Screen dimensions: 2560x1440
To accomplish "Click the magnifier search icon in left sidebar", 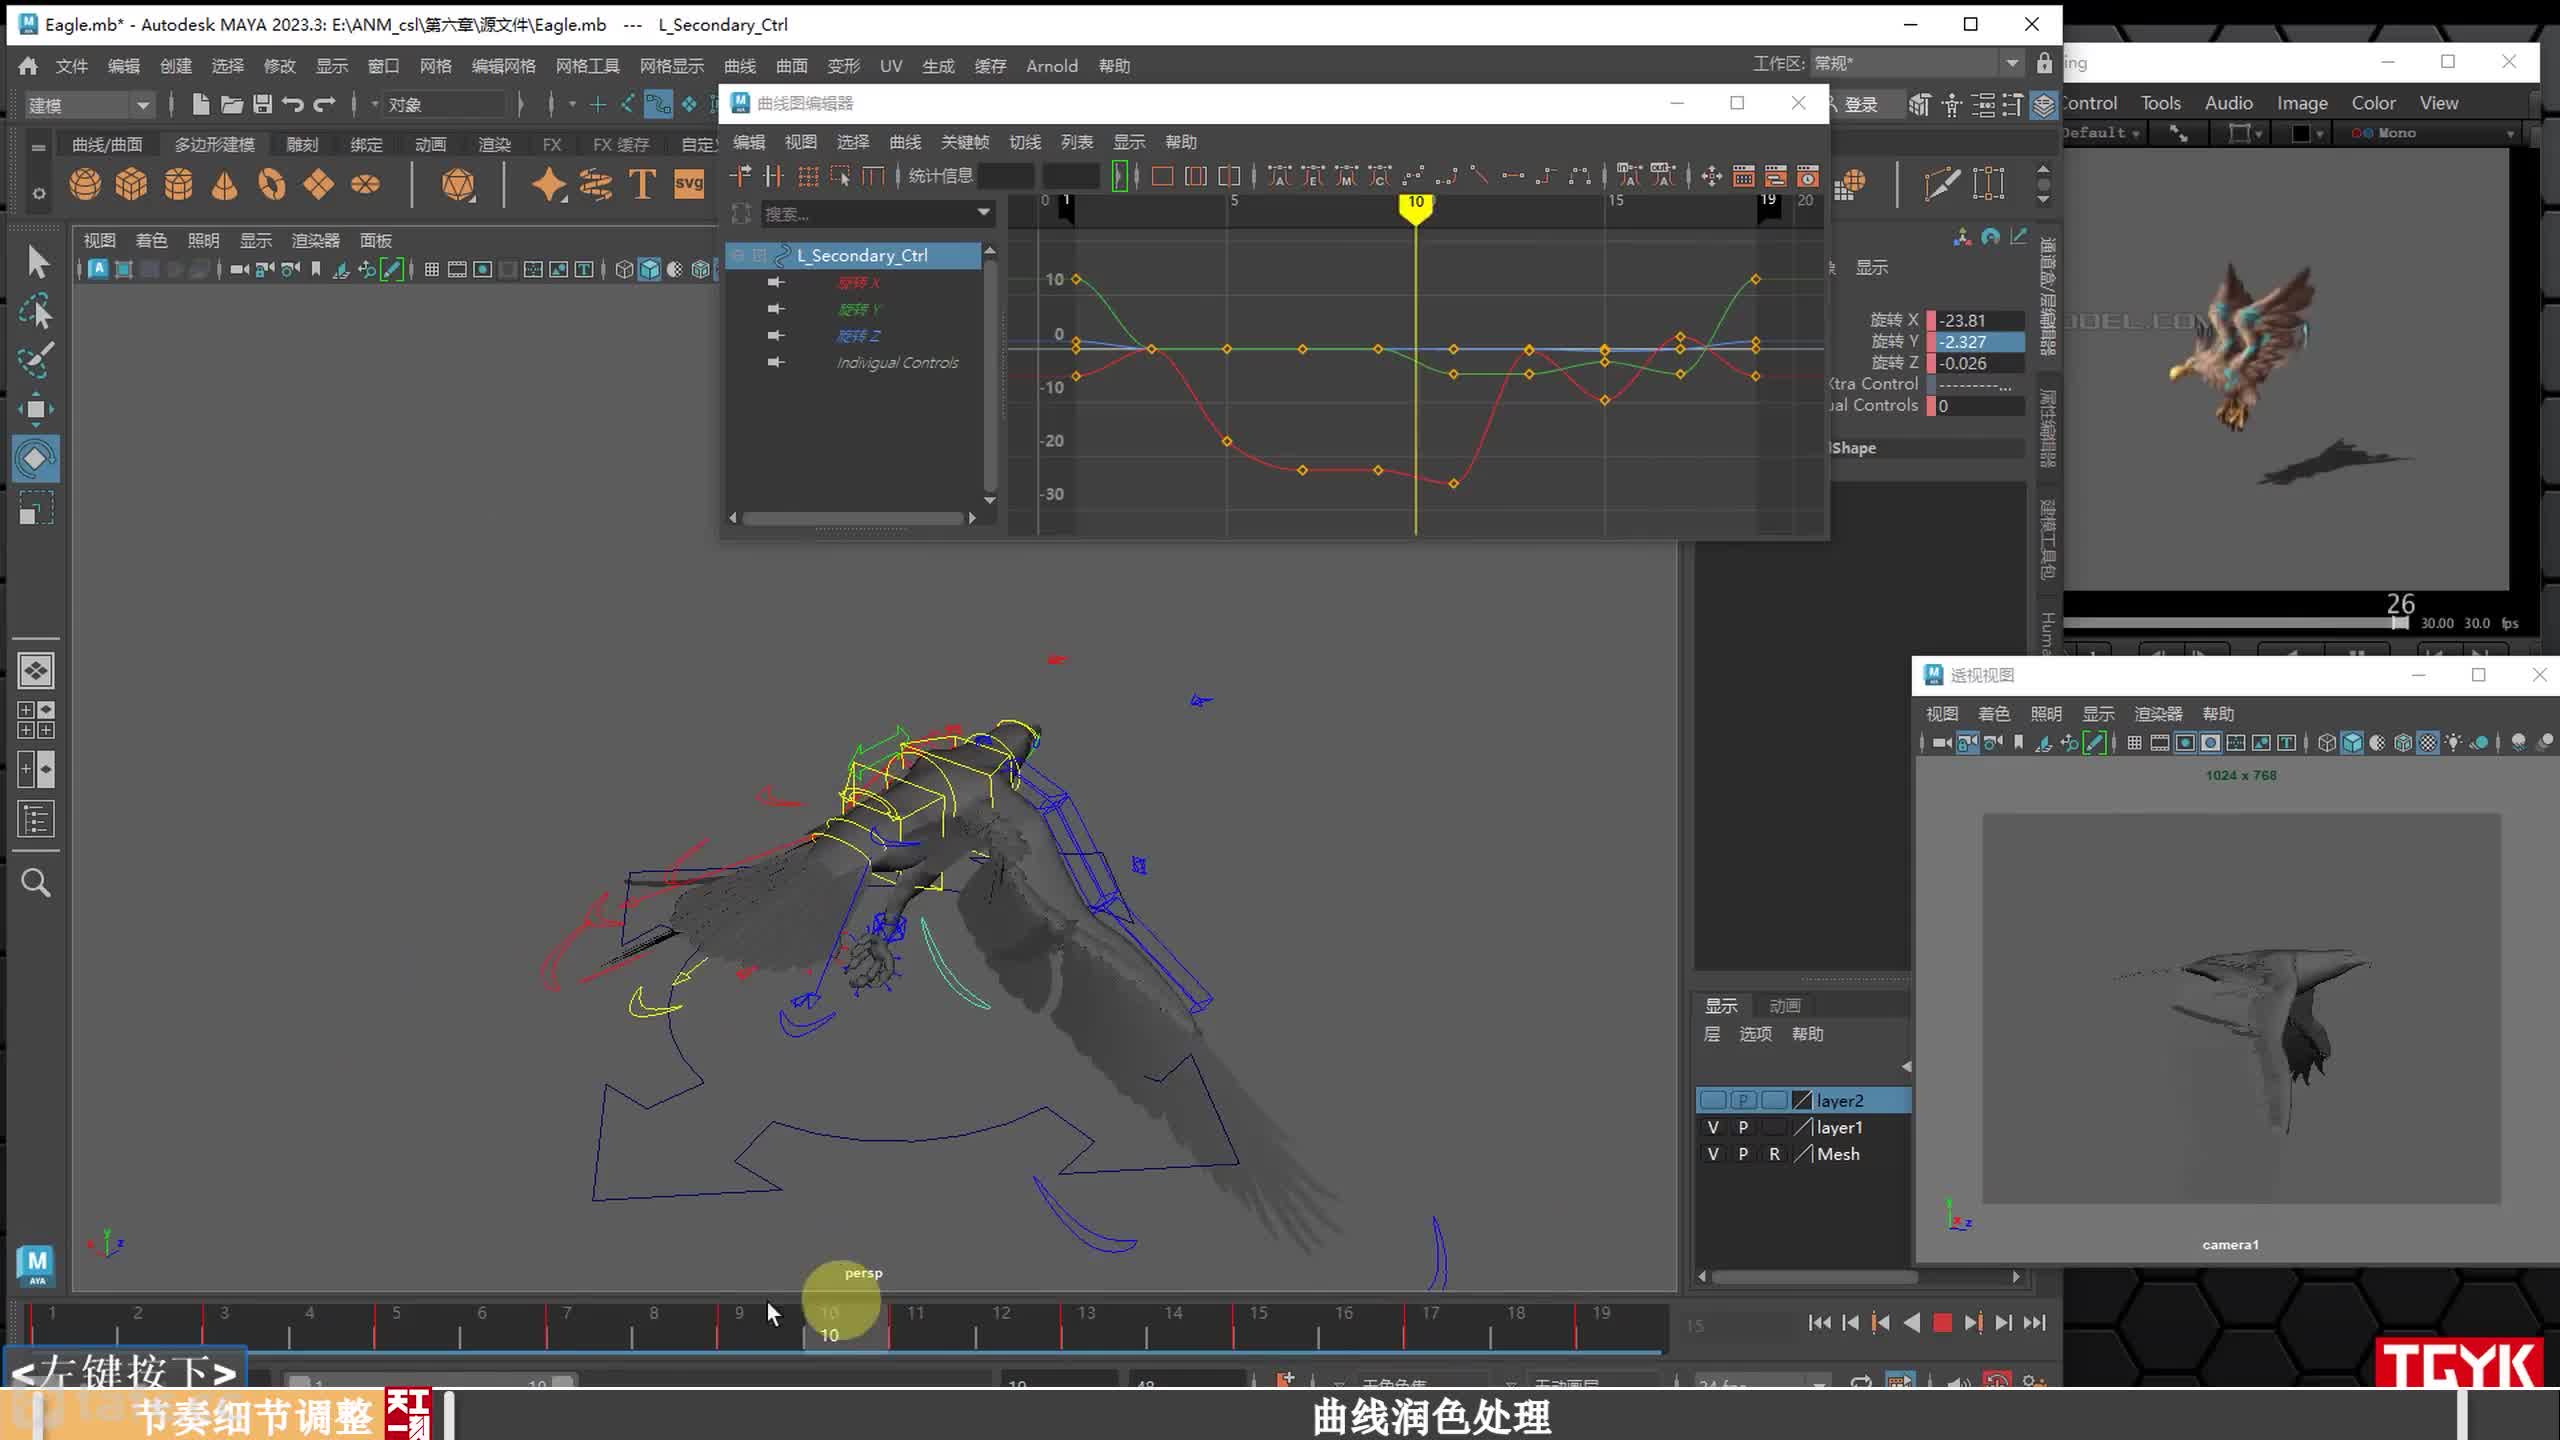I will point(36,883).
